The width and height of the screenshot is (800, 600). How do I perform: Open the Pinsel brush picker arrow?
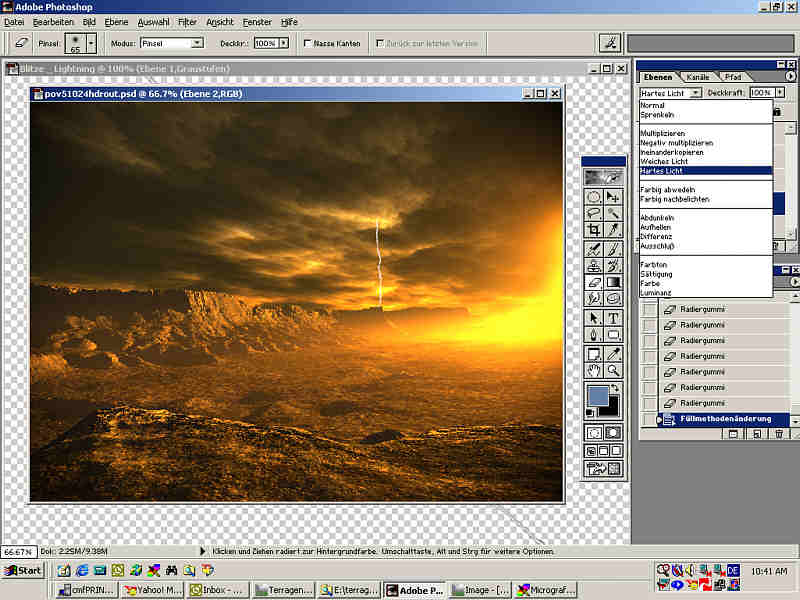point(91,43)
